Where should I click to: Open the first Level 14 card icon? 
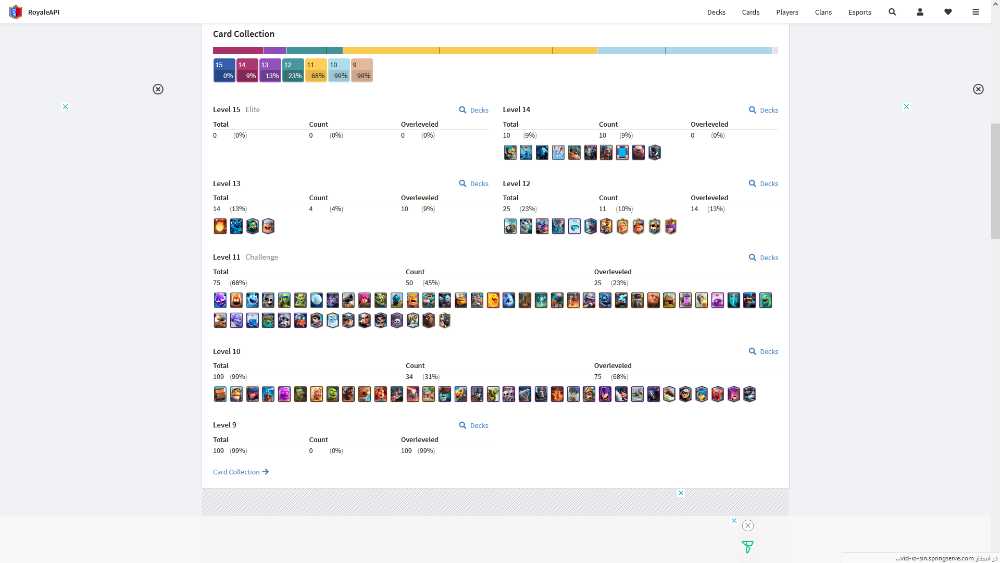510,152
